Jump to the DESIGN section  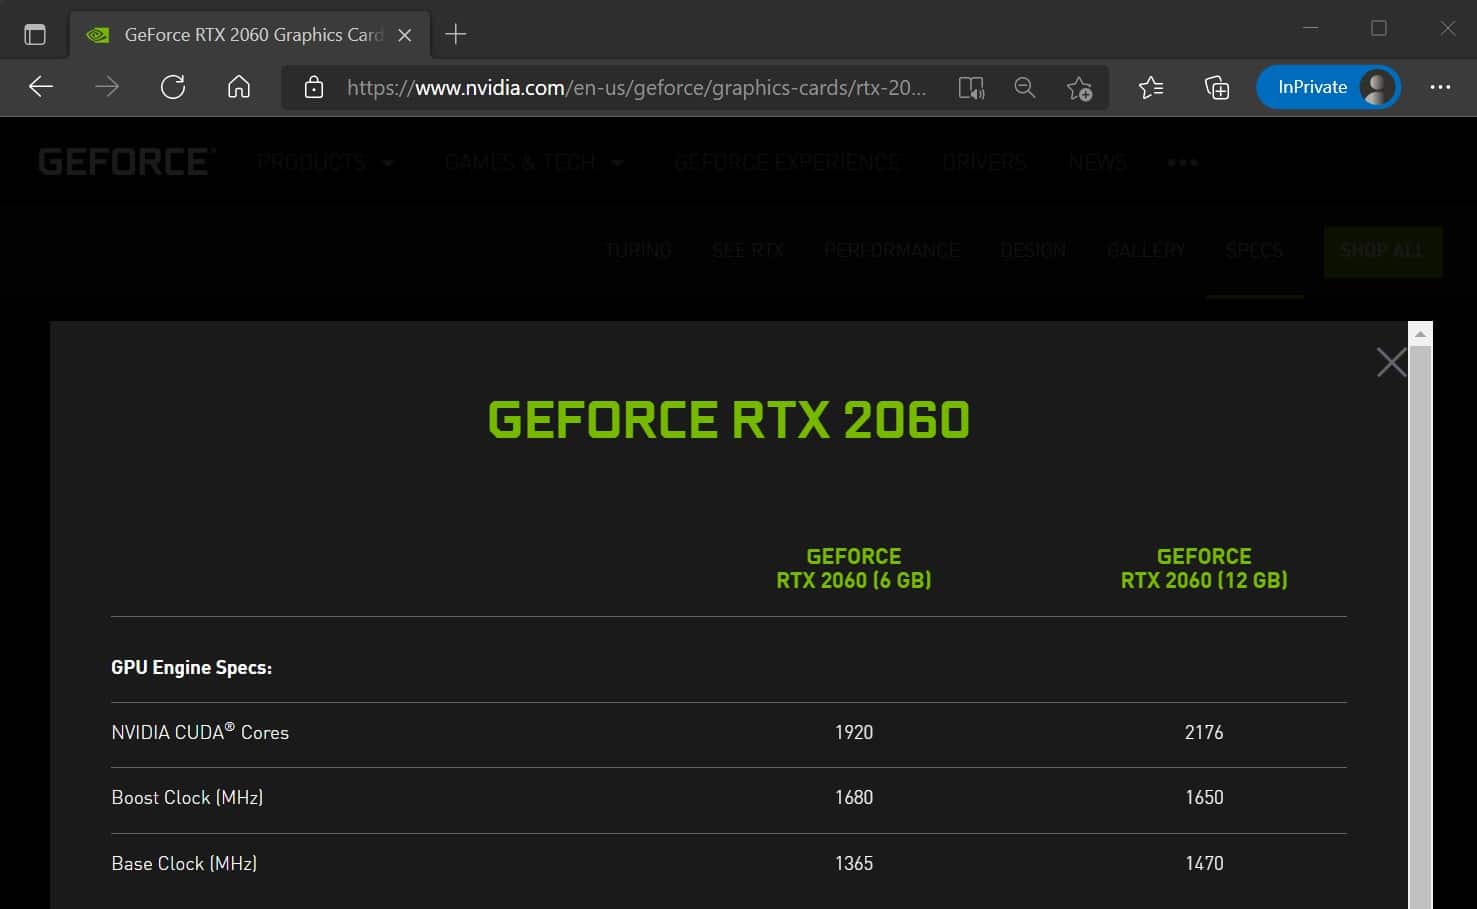[1033, 250]
